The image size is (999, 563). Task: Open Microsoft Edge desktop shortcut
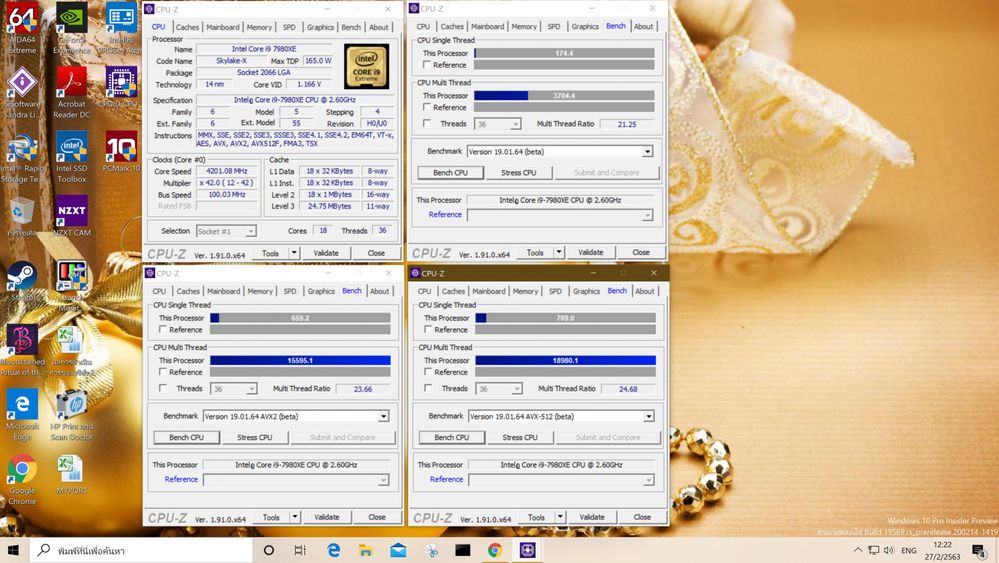click(x=22, y=415)
